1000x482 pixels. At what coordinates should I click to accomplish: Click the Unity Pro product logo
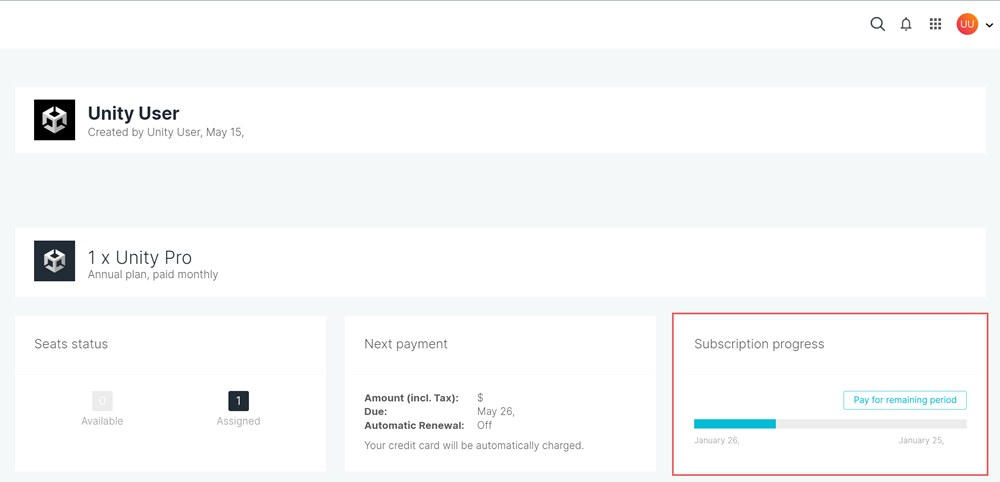click(54, 261)
